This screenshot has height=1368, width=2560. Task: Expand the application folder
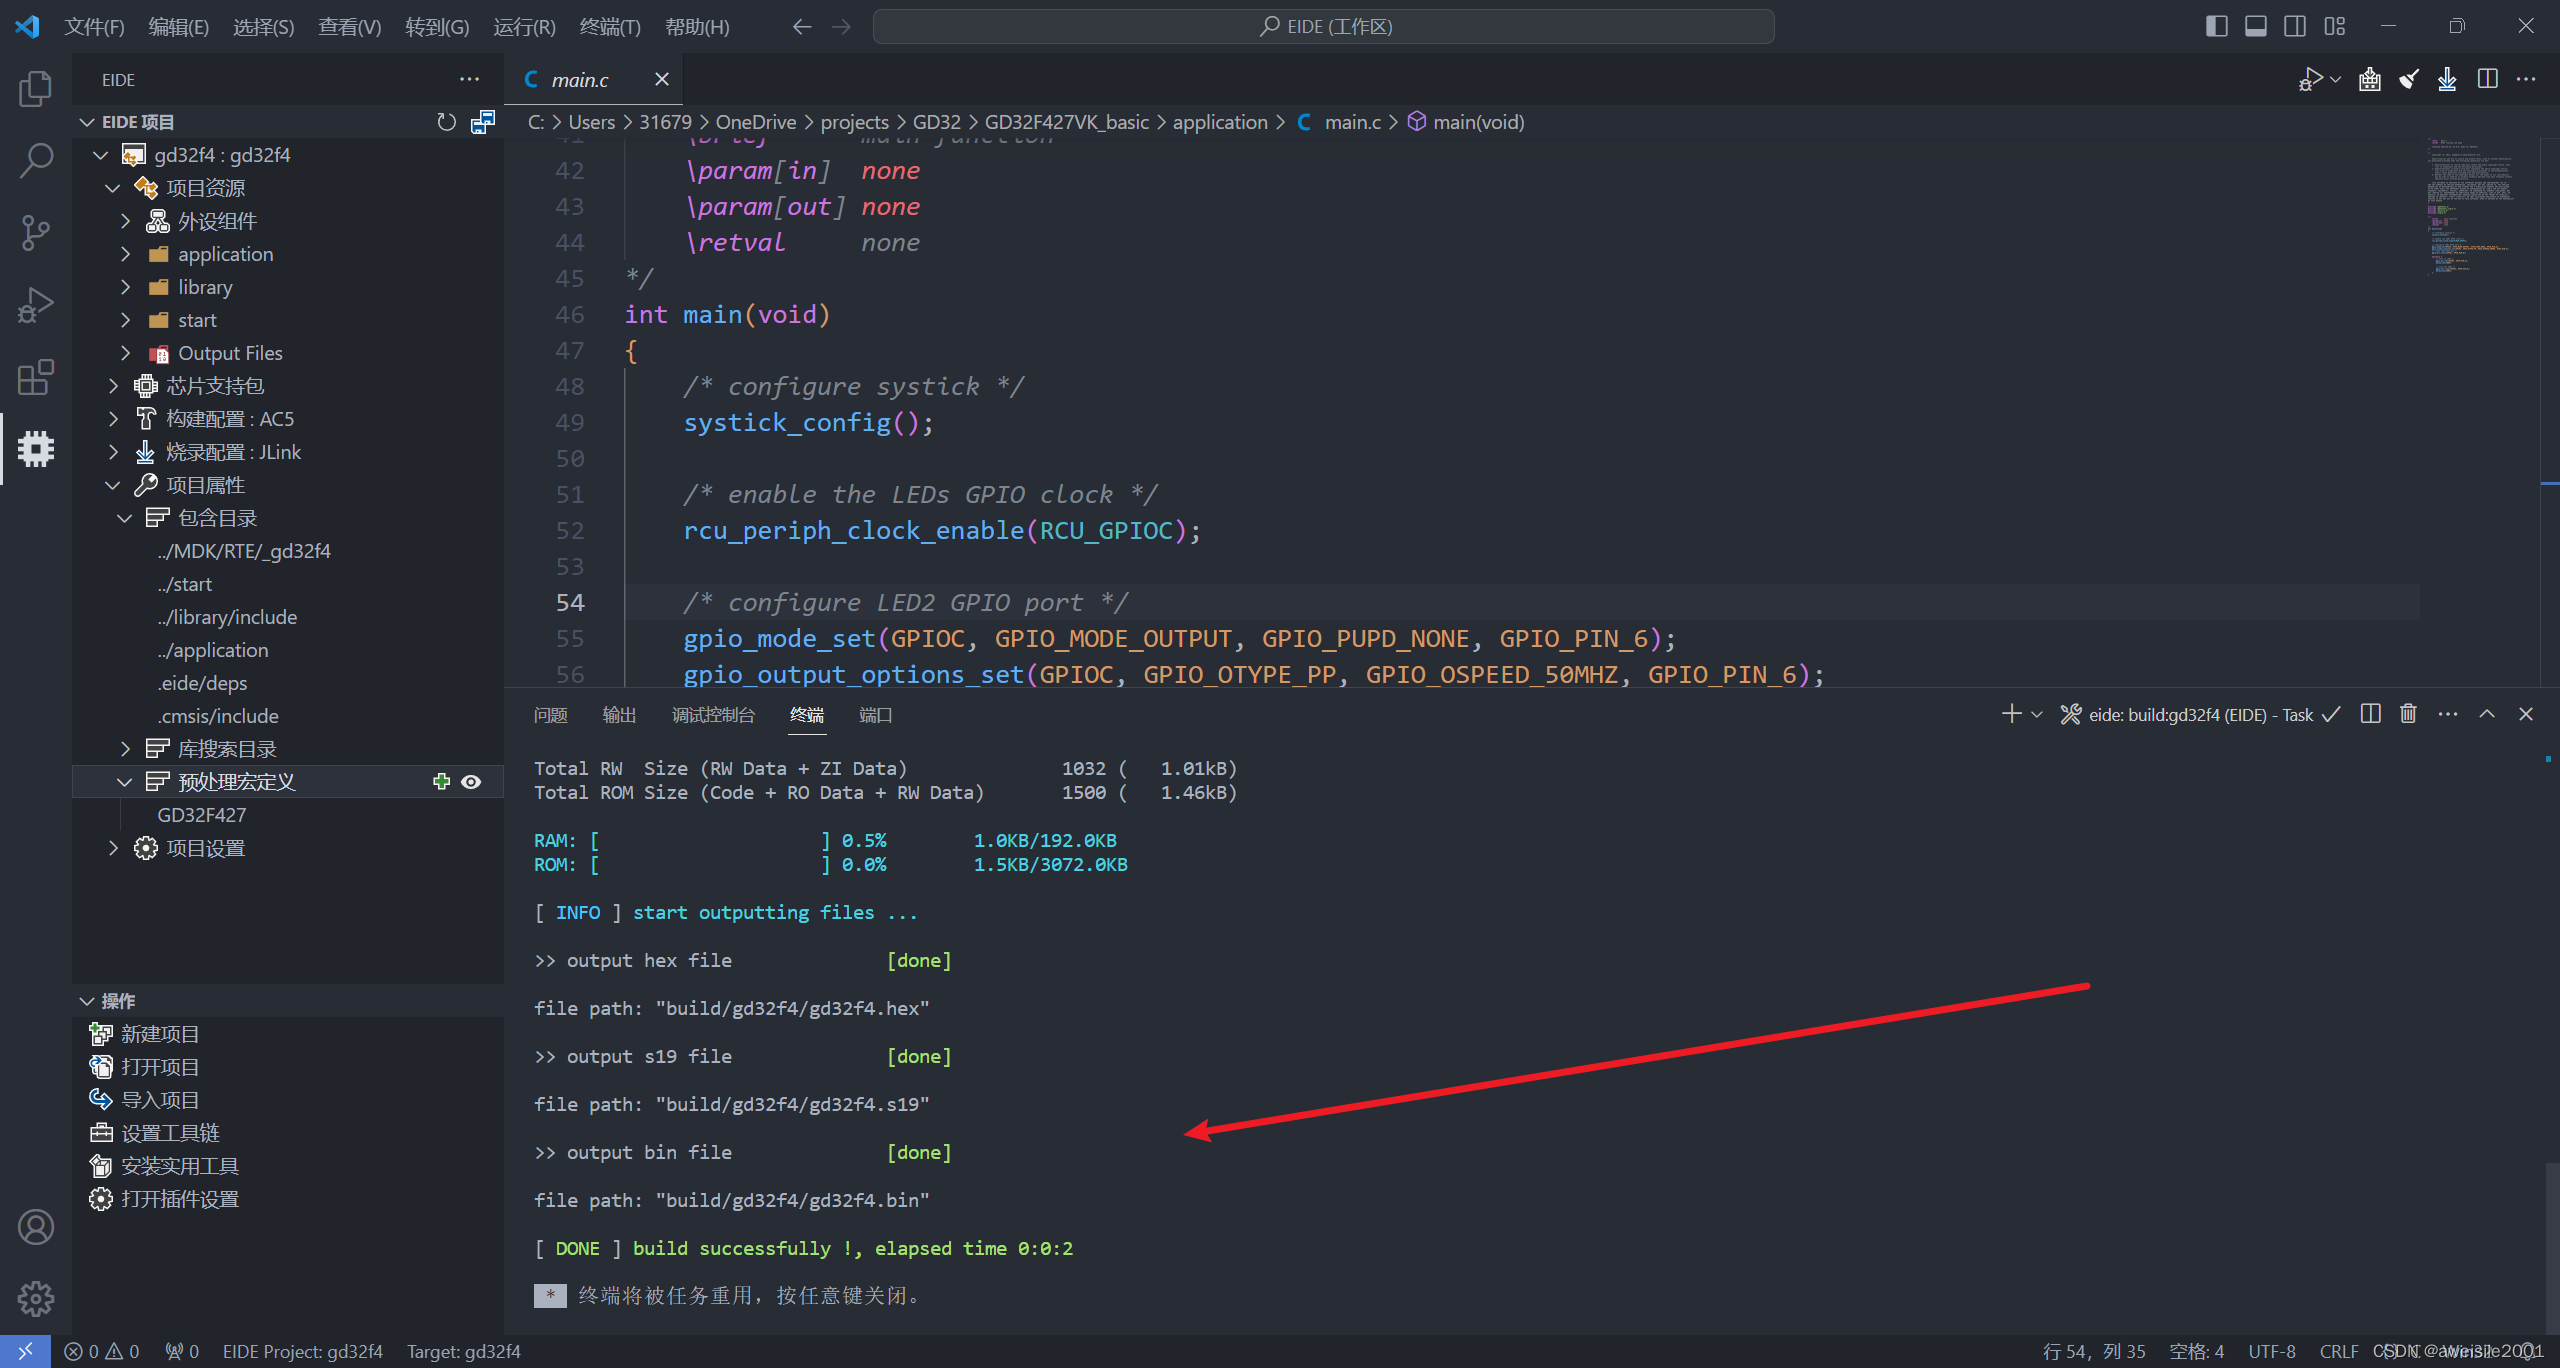tap(125, 254)
